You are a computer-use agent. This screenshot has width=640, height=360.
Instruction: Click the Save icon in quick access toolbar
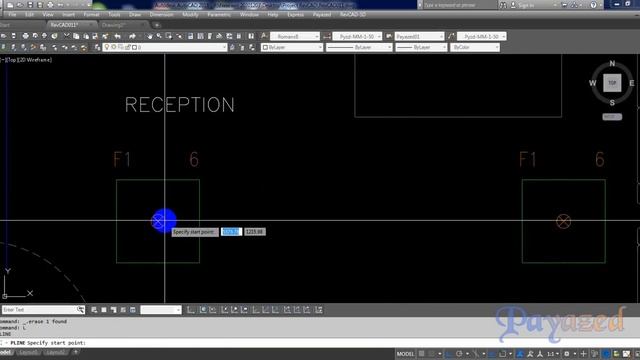(x=30, y=5)
